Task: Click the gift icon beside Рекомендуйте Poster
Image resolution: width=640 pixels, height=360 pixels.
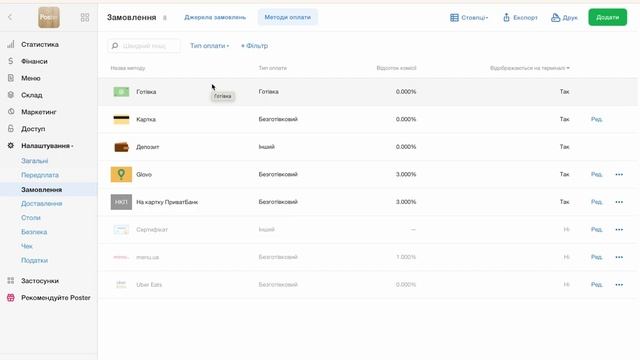Action: [x=11, y=298]
